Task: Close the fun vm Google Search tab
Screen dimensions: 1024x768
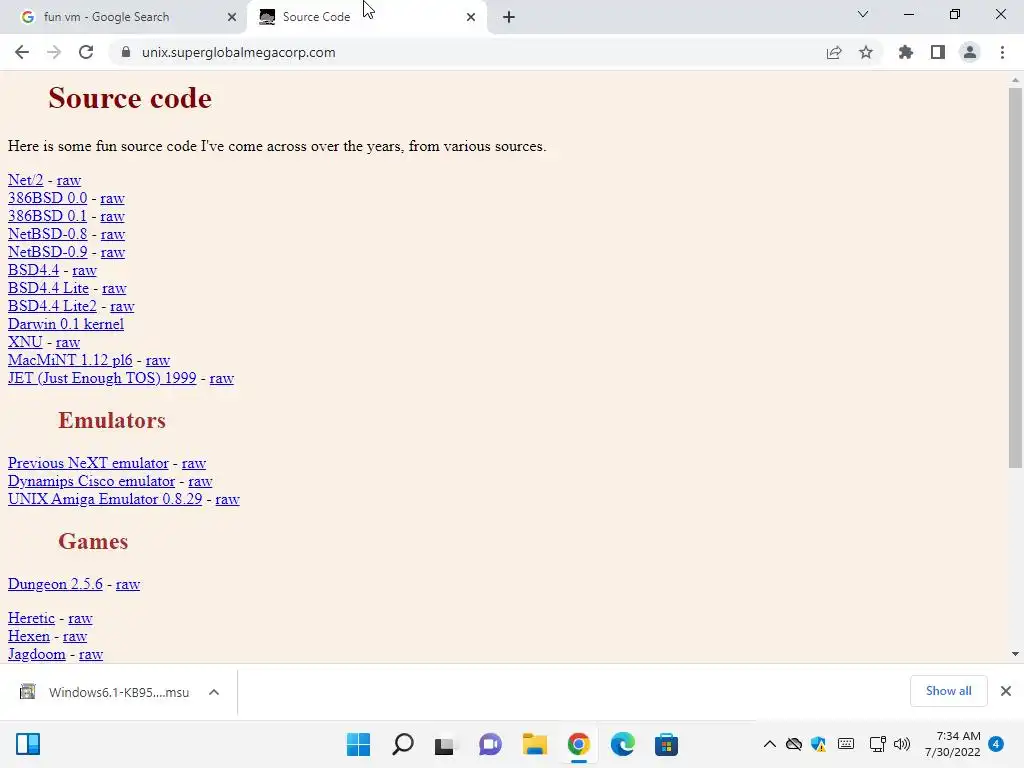Action: (x=232, y=17)
